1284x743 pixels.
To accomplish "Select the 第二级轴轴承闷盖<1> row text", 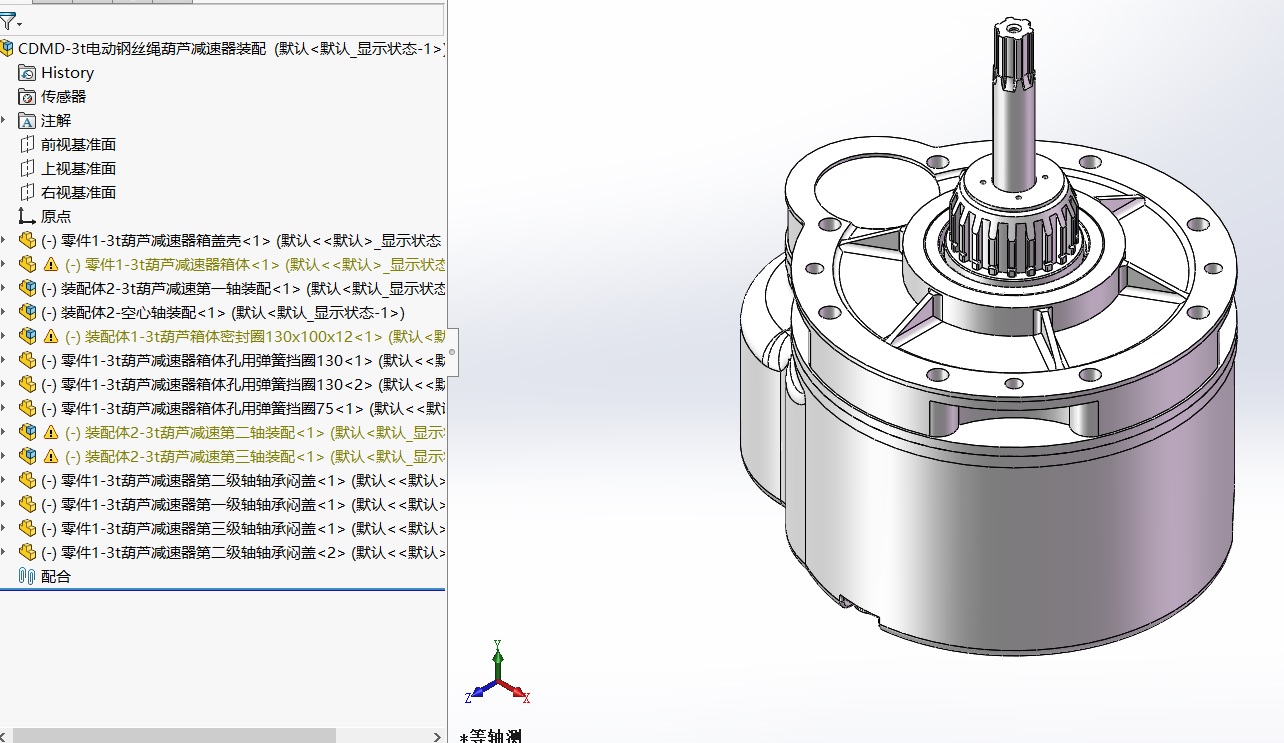I will [243, 480].
